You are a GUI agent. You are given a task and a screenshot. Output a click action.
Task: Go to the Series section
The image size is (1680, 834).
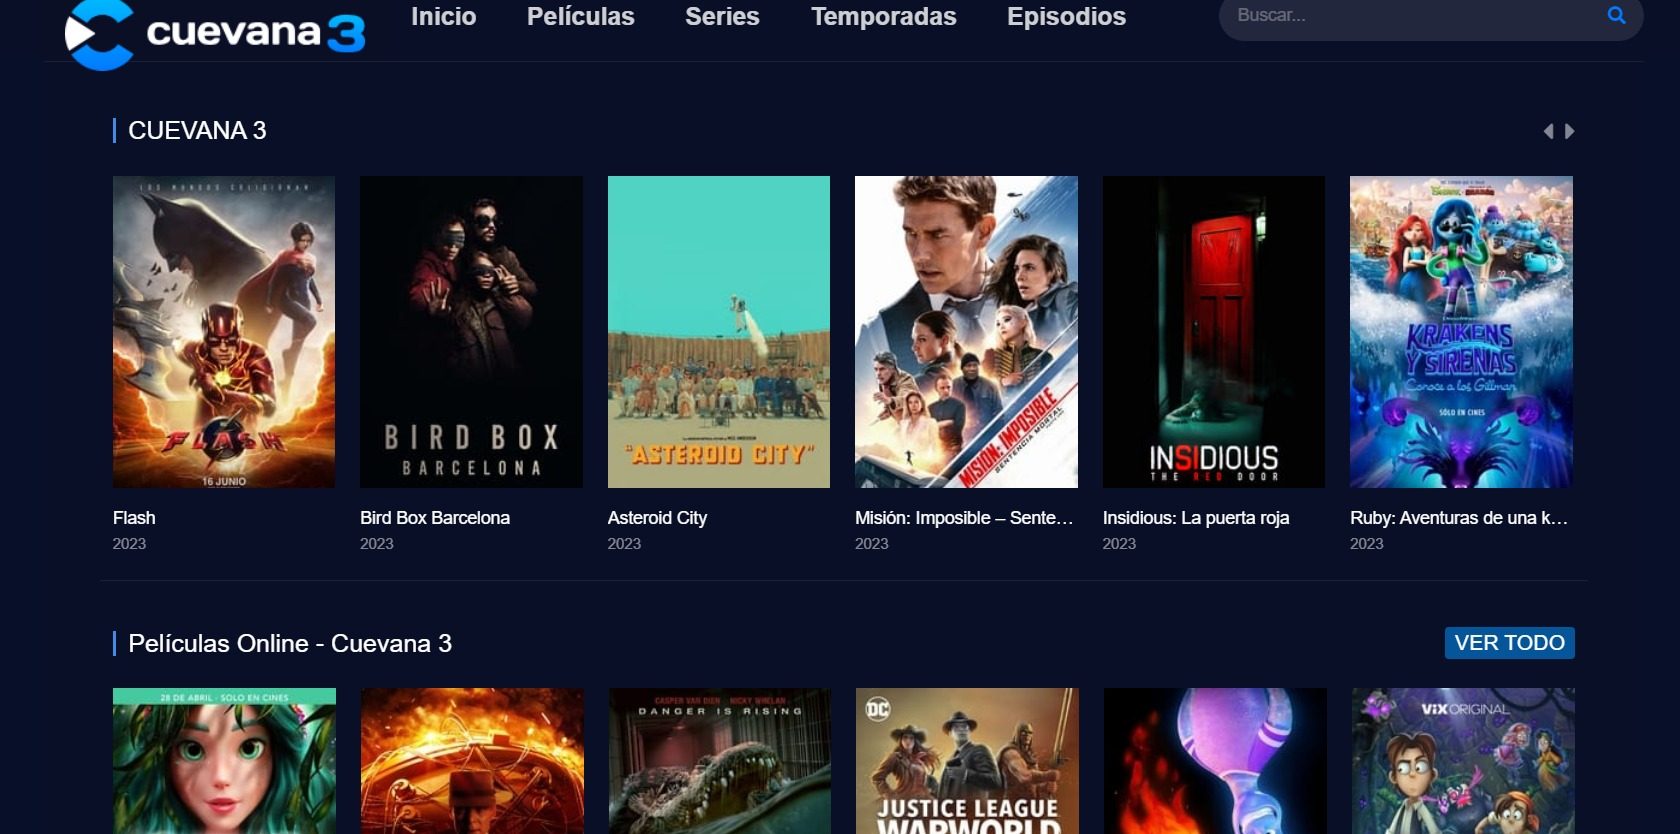tap(722, 16)
